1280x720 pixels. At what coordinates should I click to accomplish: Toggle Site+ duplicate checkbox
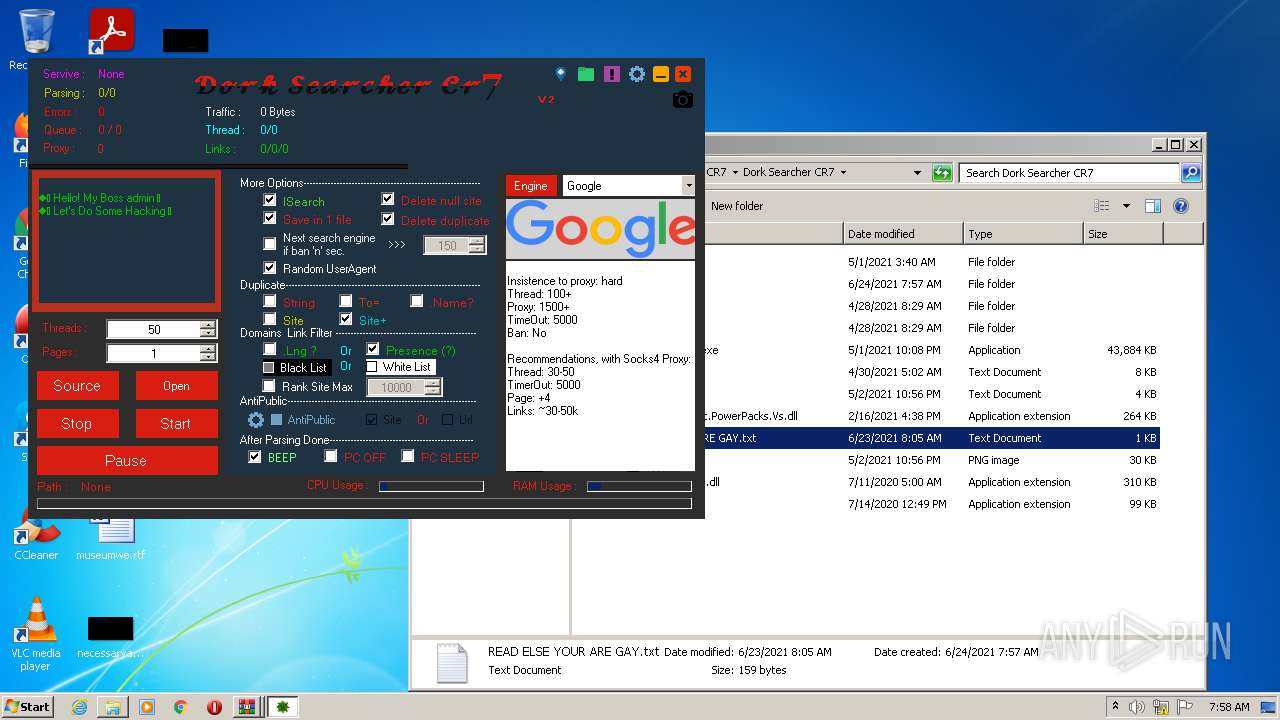[346, 319]
